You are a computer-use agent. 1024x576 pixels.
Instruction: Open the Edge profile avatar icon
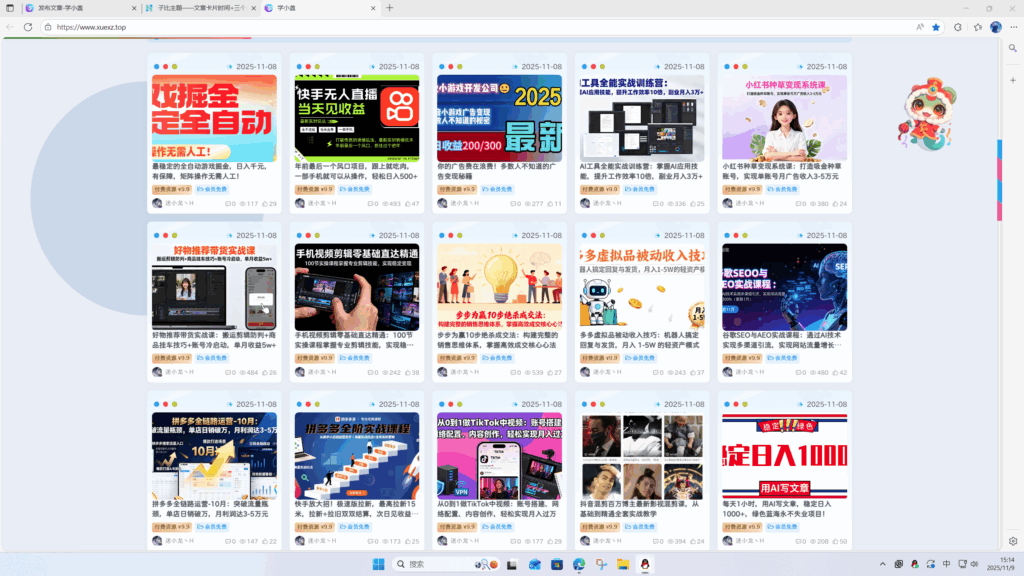pyautogui.click(x=996, y=27)
